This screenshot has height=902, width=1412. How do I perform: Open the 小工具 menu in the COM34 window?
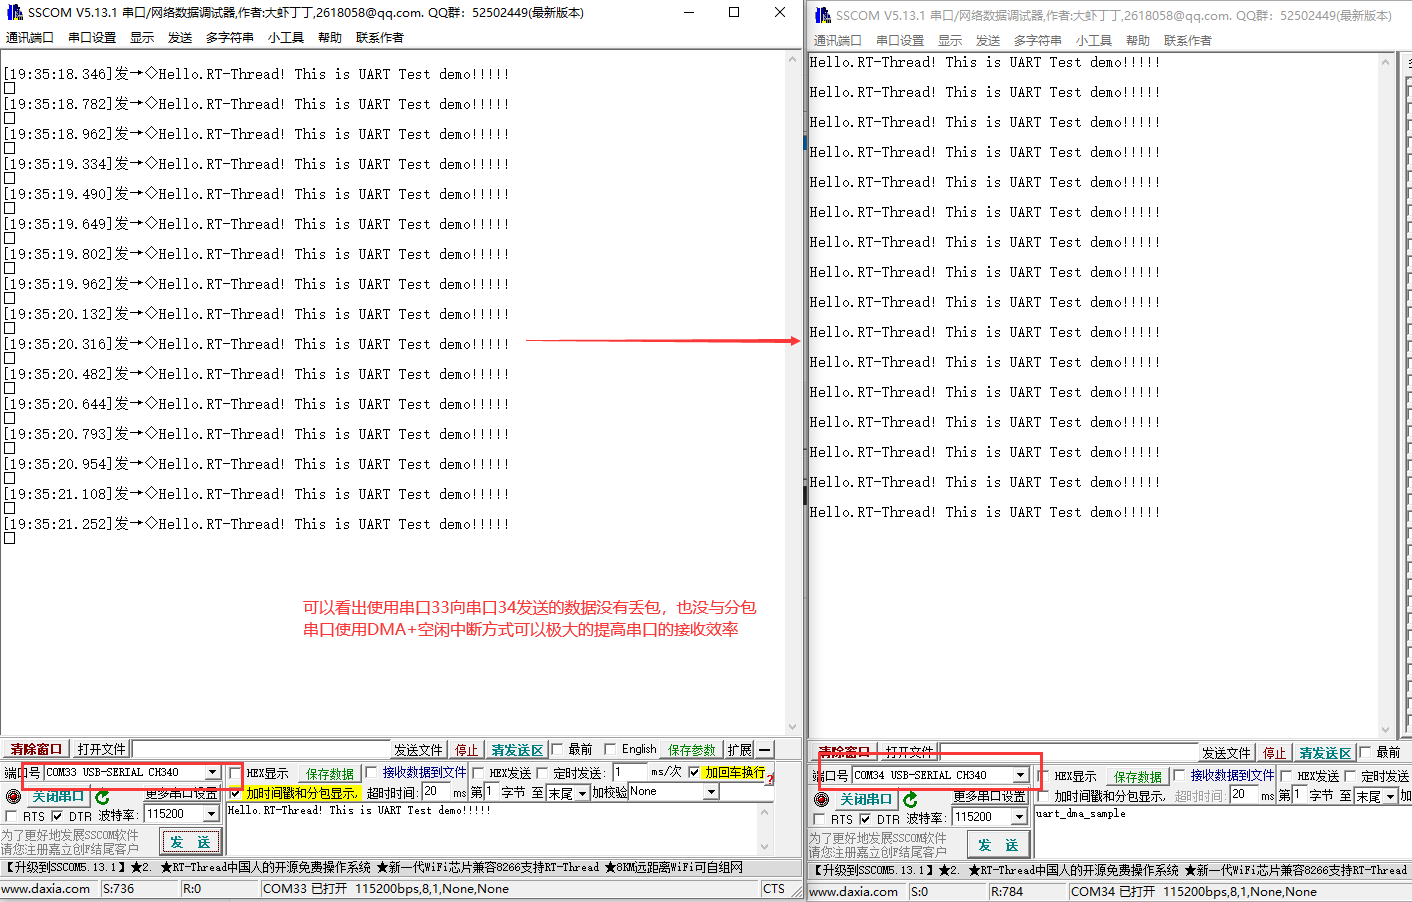1094,41
